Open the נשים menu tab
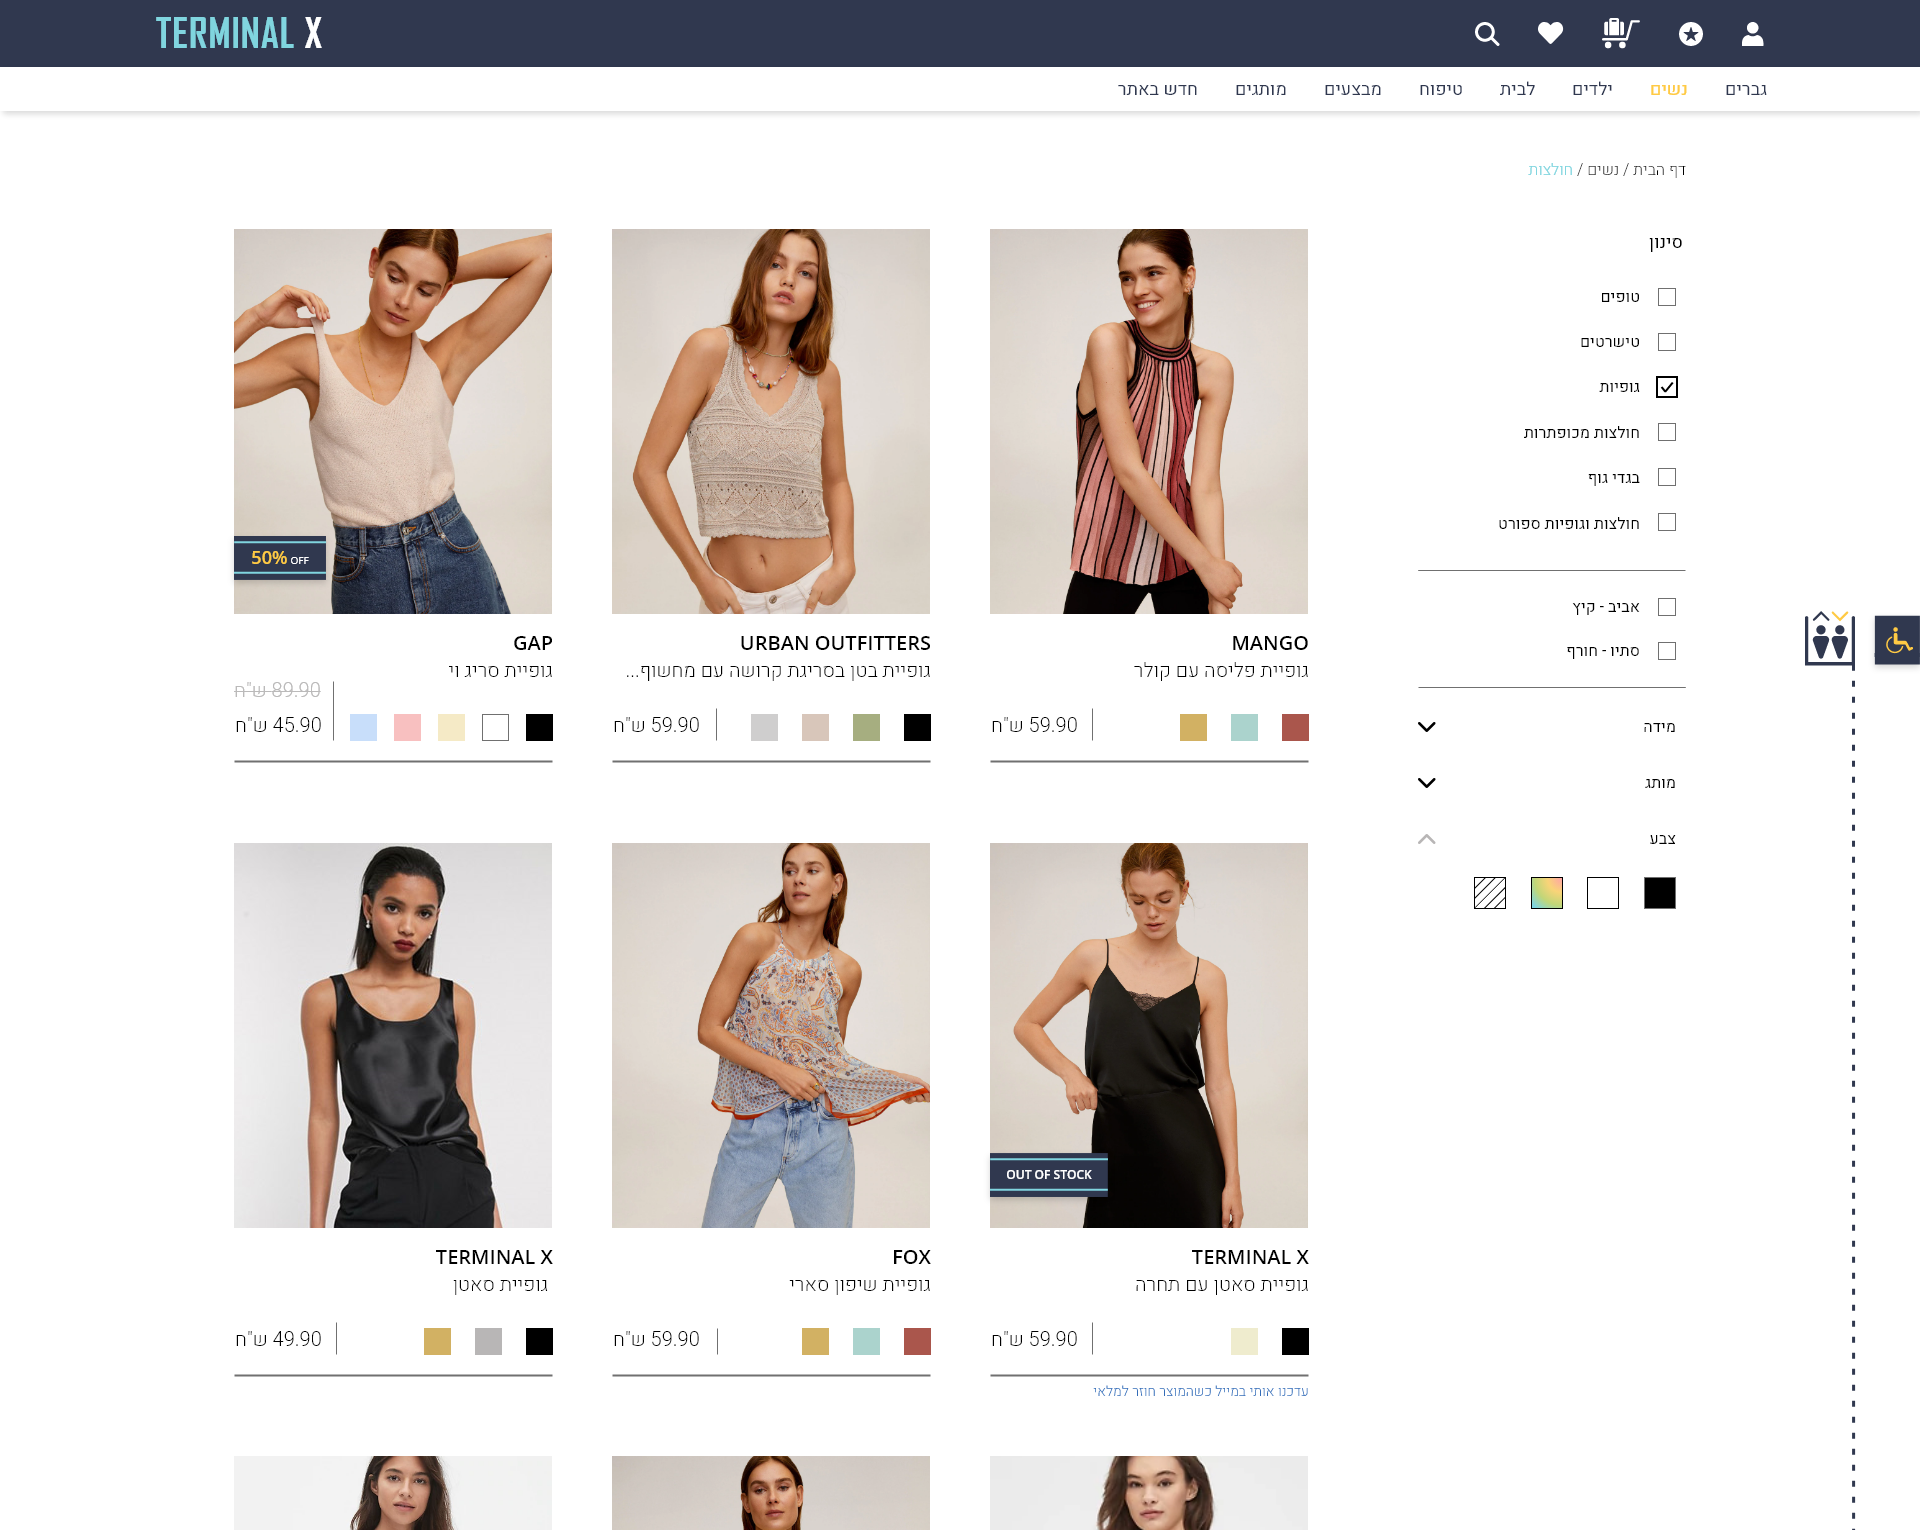Viewport: 1920px width, 1530px height. click(x=1669, y=89)
